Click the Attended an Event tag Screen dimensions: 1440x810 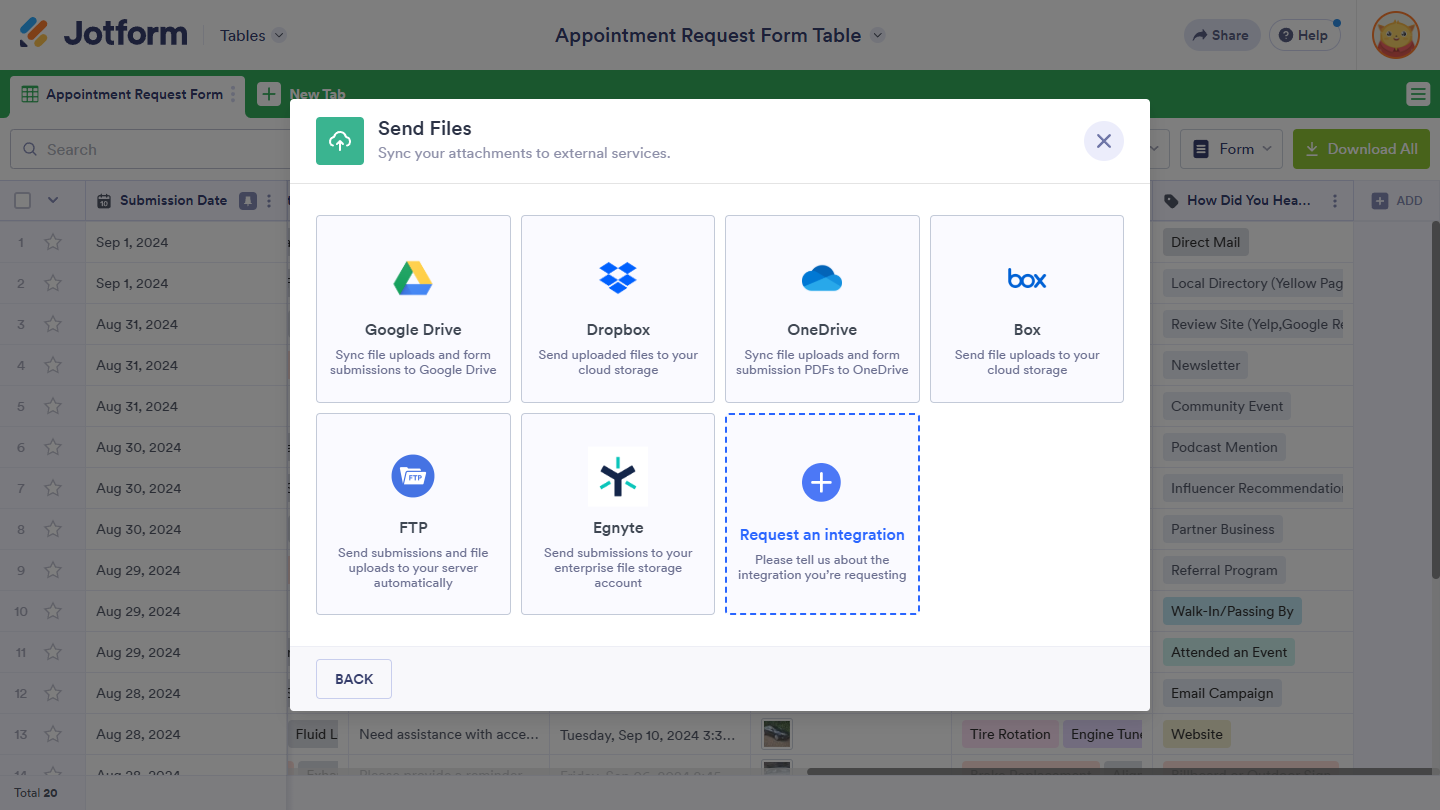click(1229, 652)
